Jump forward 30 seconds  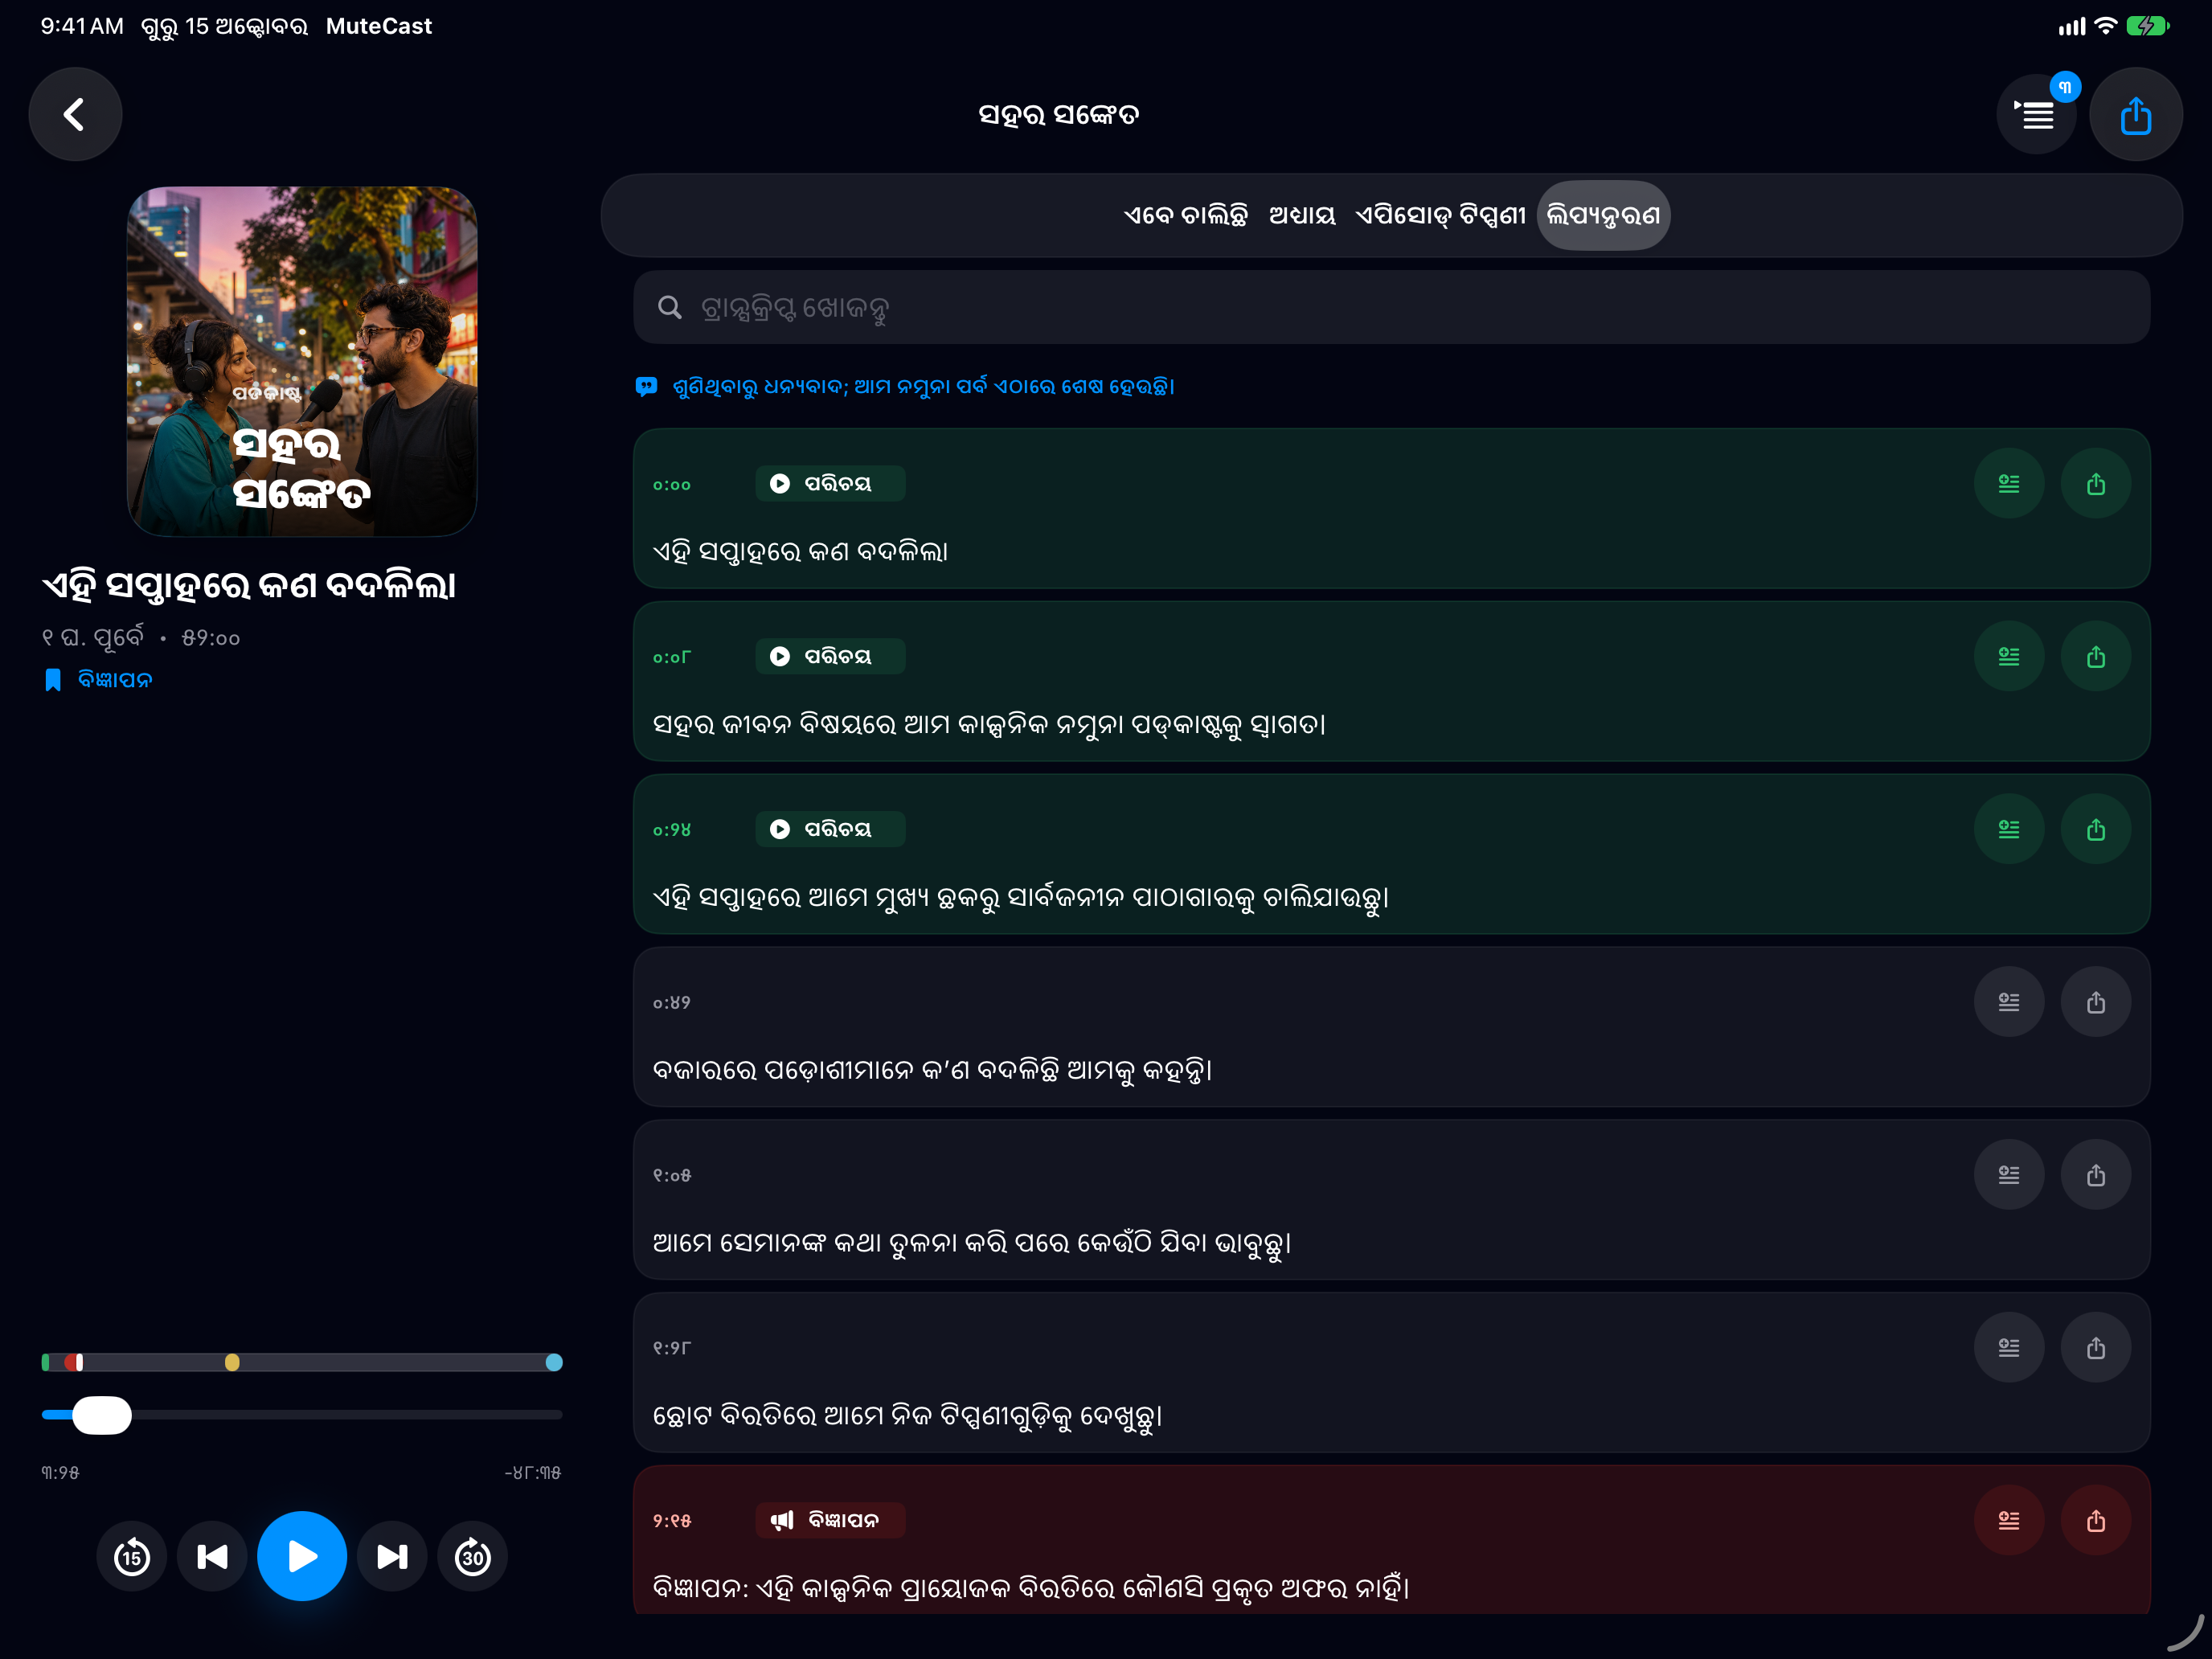coord(473,1556)
